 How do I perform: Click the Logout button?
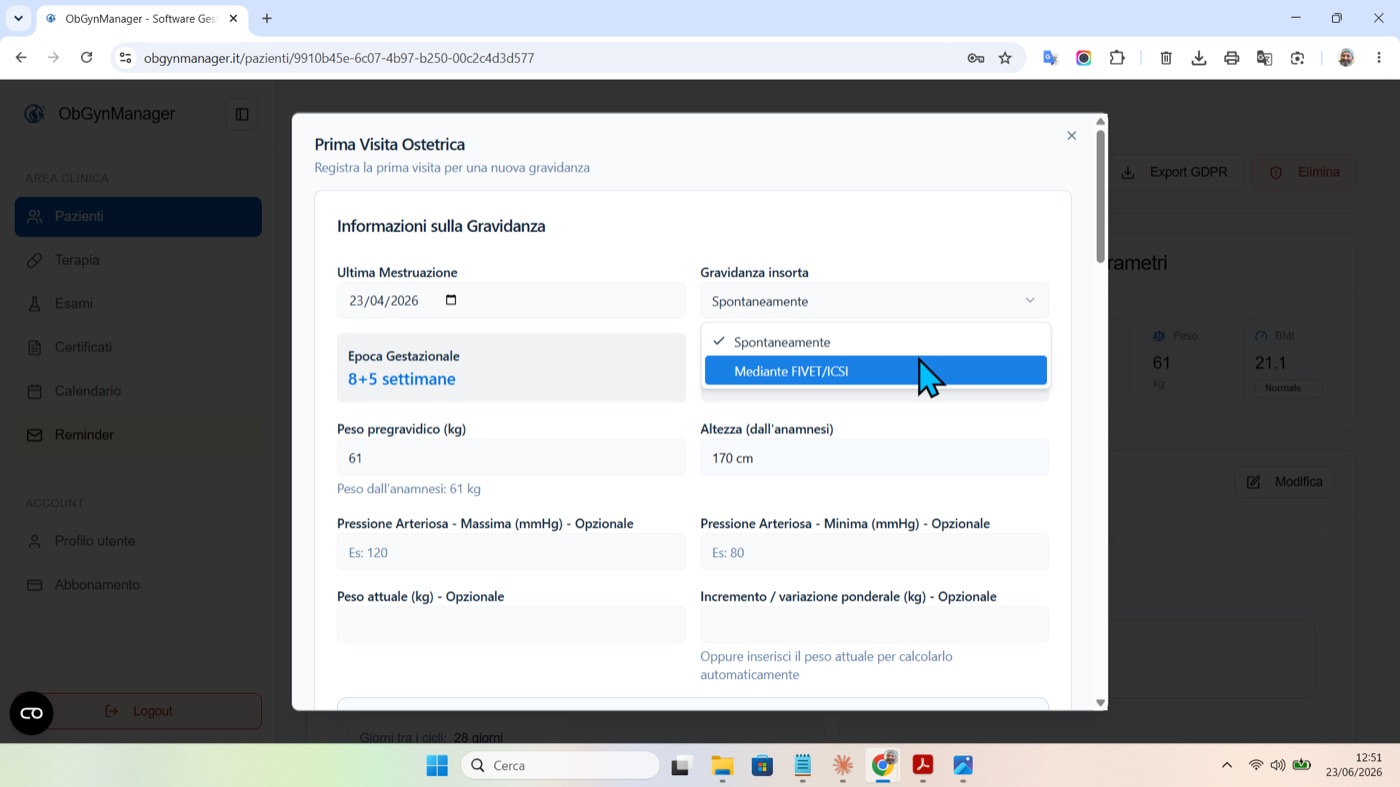[x=138, y=711]
